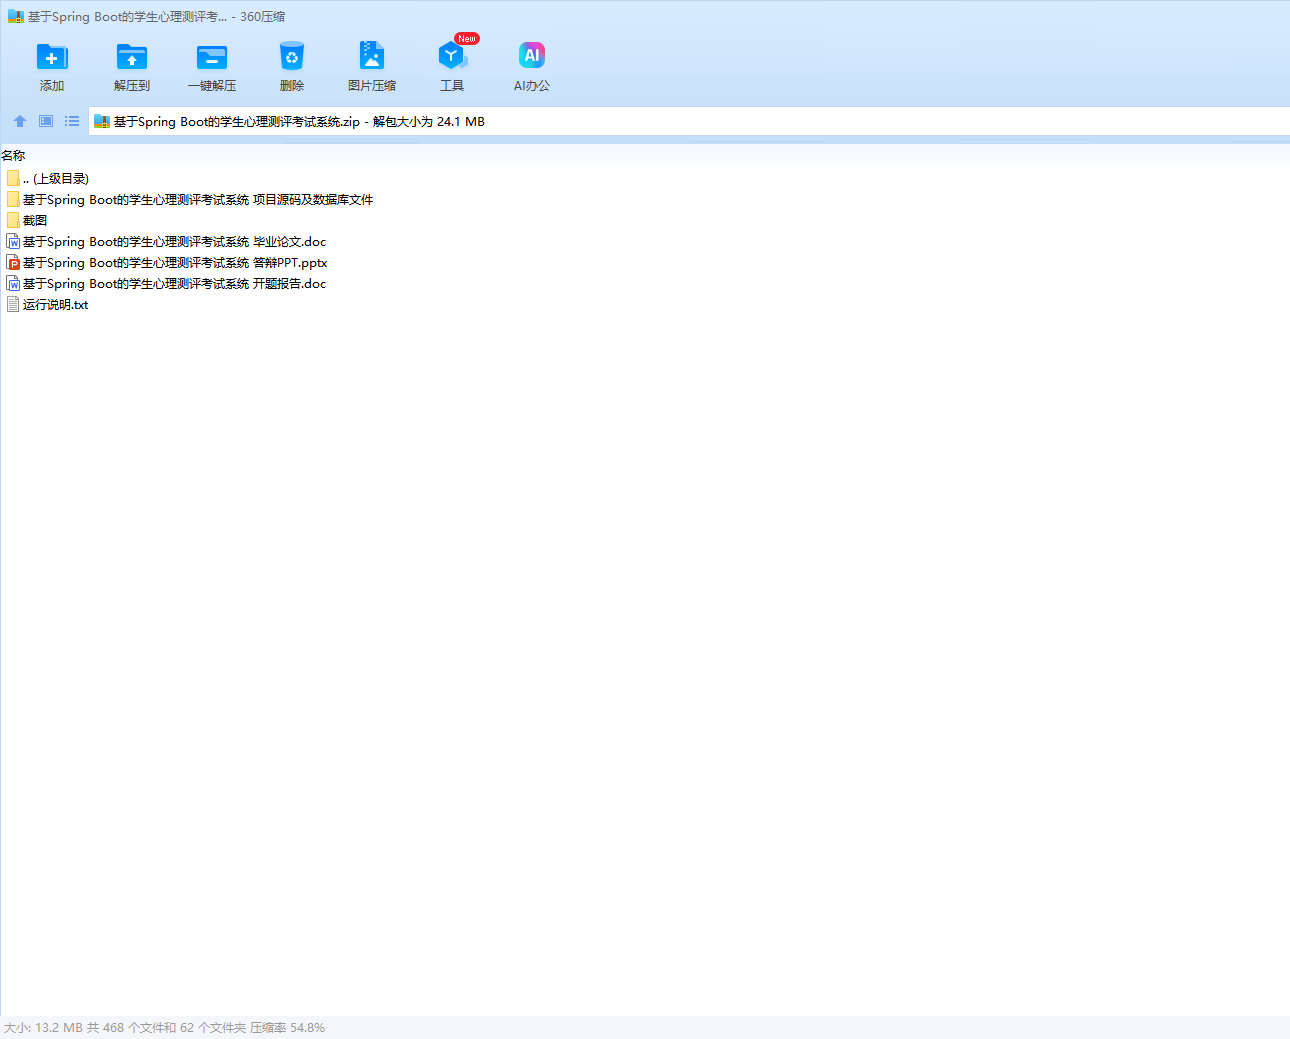Select the 运行说明.txt file
Image resolution: width=1290 pixels, height=1039 pixels.
coord(47,305)
